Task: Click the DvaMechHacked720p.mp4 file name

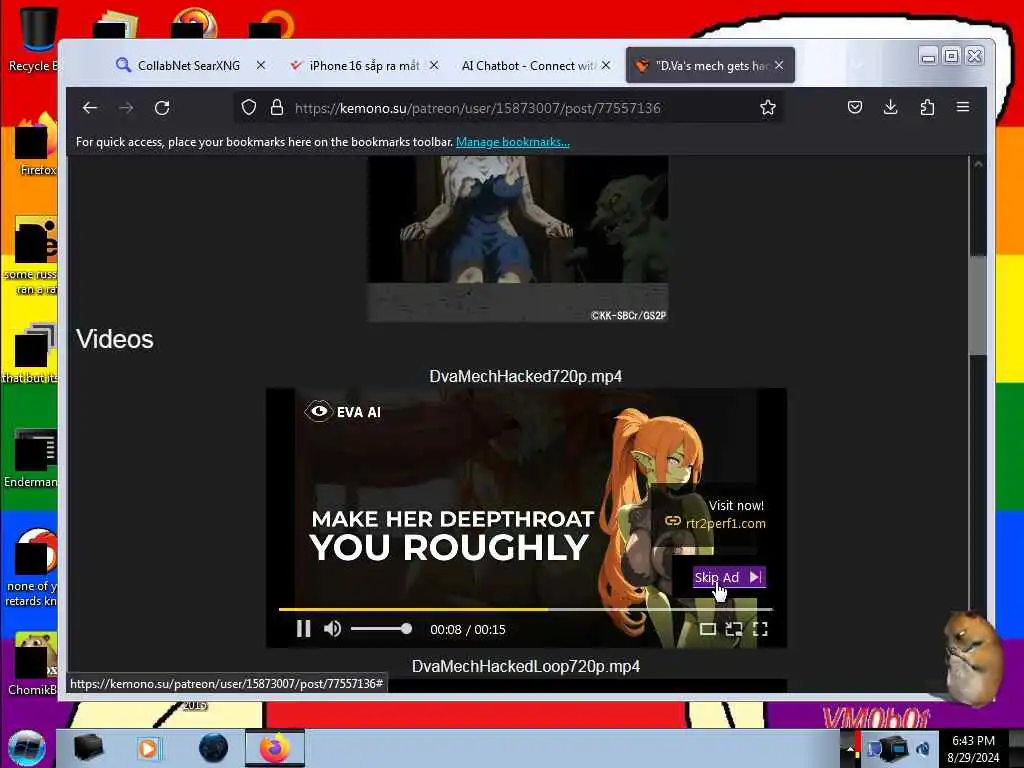Action: tap(526, 376)
